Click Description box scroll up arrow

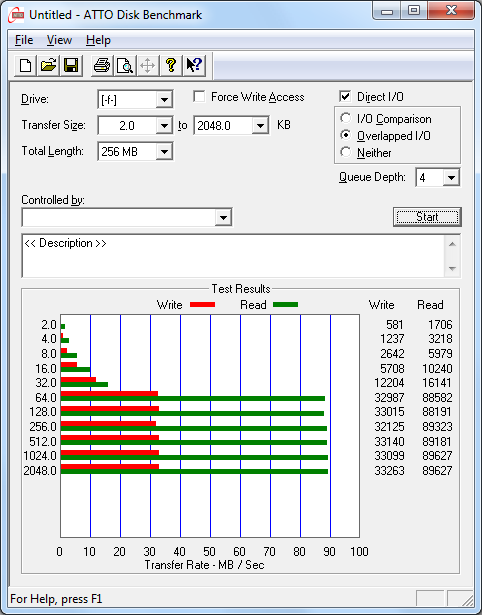452,245
